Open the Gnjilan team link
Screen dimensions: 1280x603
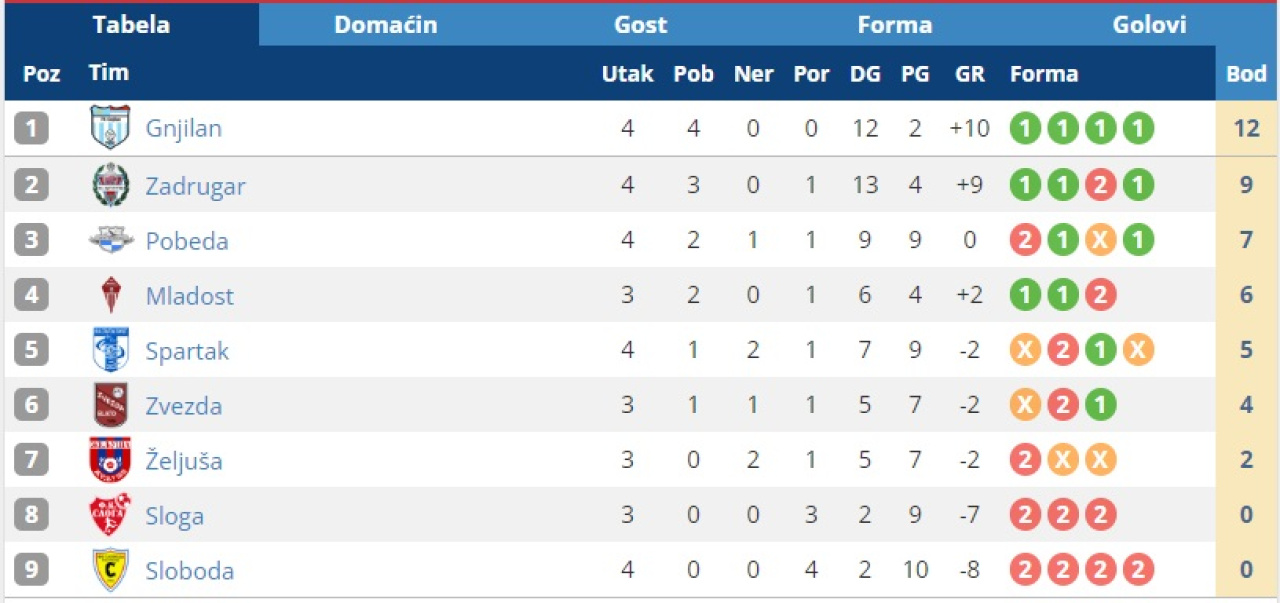(184, 129)
